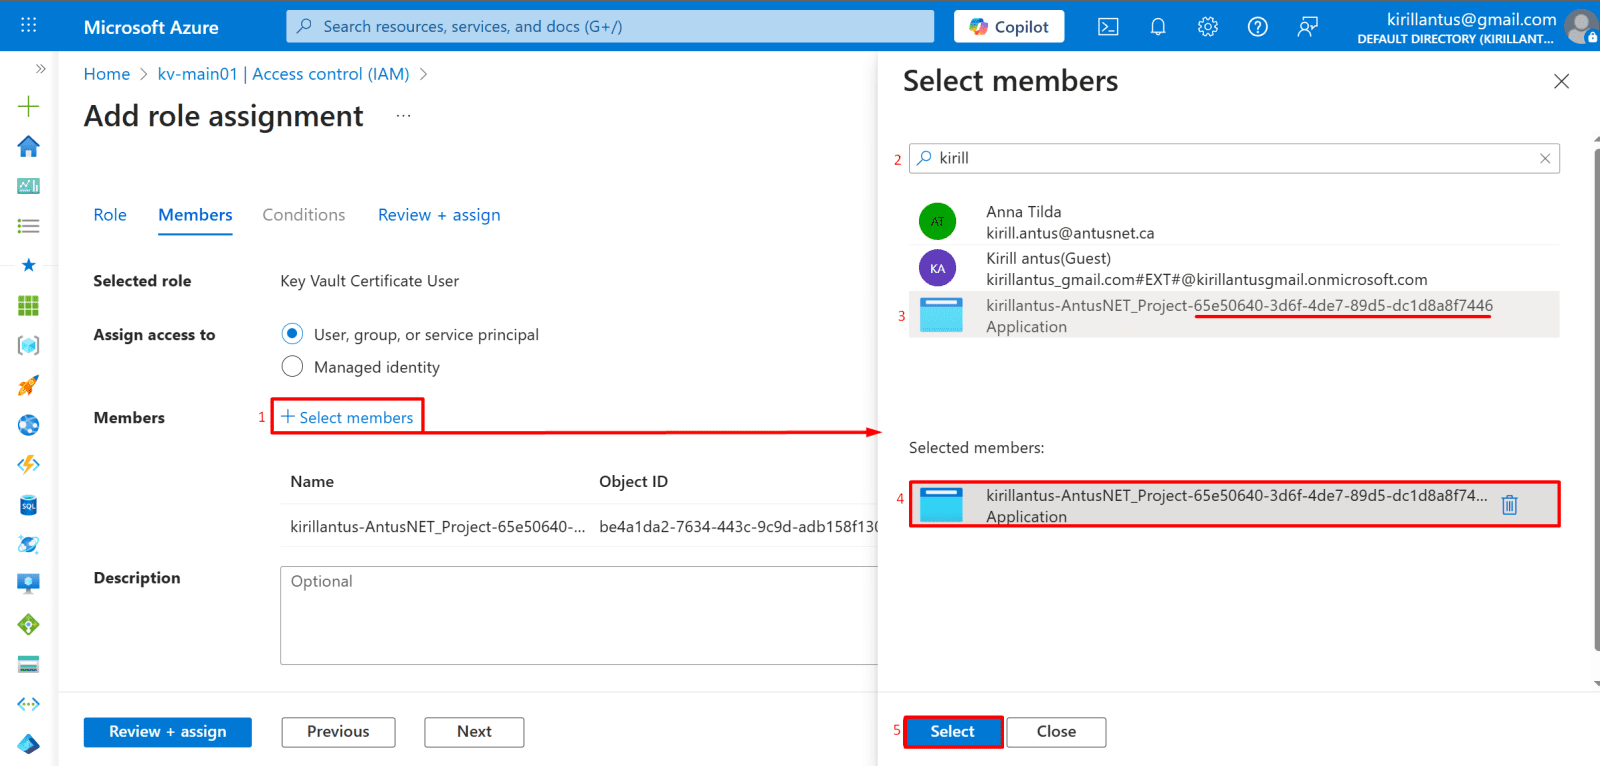Switch to Review + assign tab
The image size is (1600, 766).
[439, 215]
